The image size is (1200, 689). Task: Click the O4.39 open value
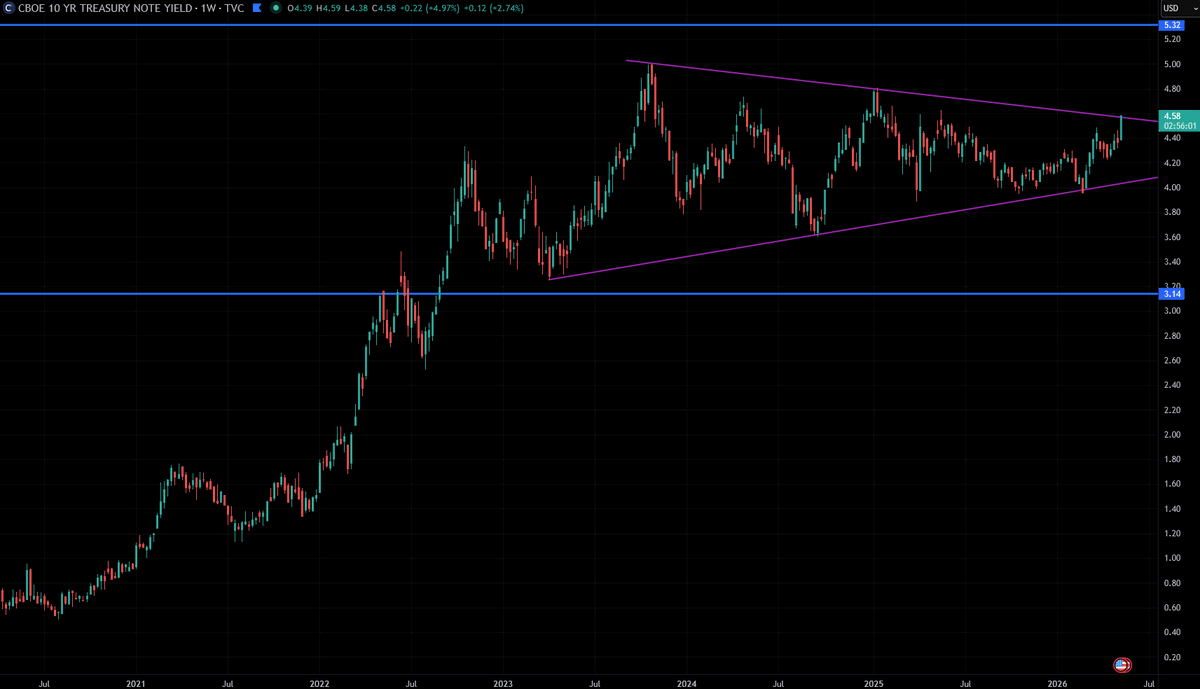click(x=301, y=8)
